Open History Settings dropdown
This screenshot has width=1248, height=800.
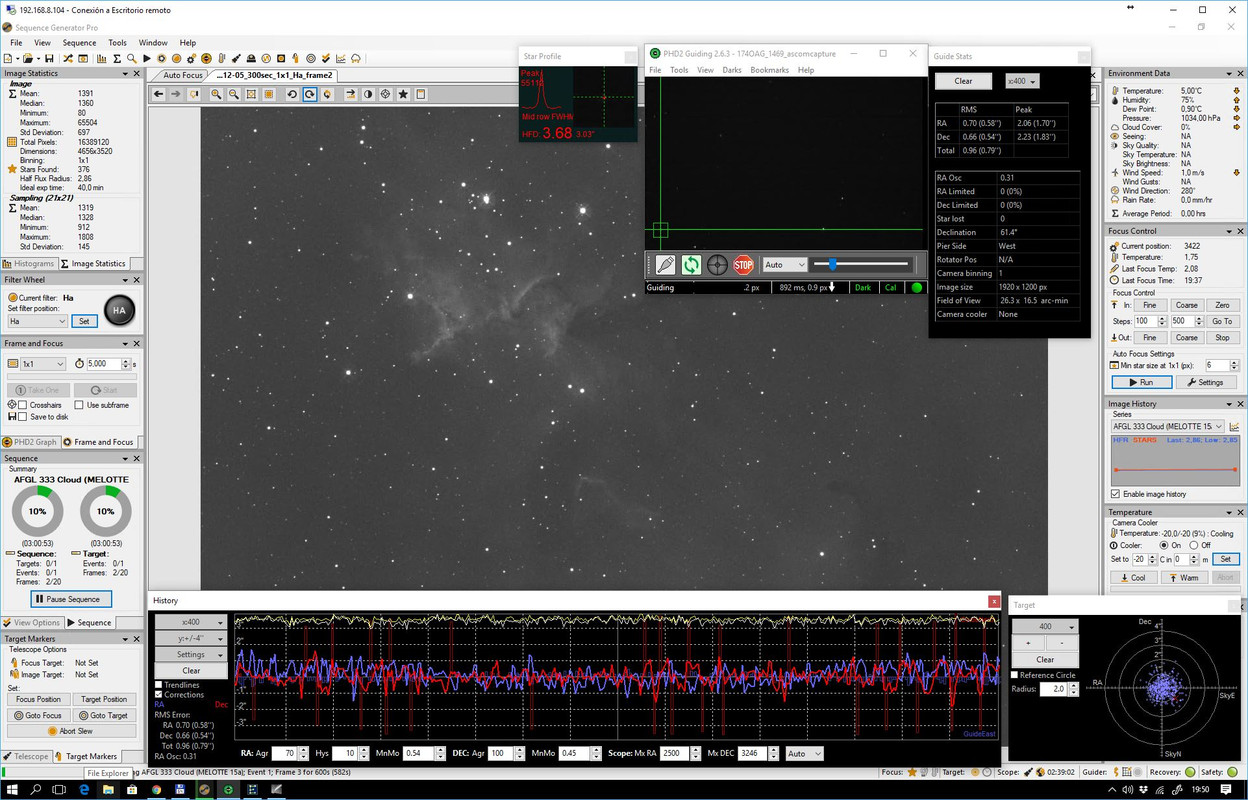coord(191,654)
